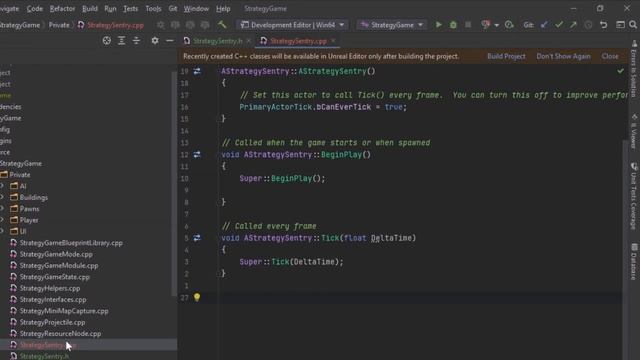Click the green analysis checkmark in editor
The height and width of the screenshot is (360, 640).
620,71
